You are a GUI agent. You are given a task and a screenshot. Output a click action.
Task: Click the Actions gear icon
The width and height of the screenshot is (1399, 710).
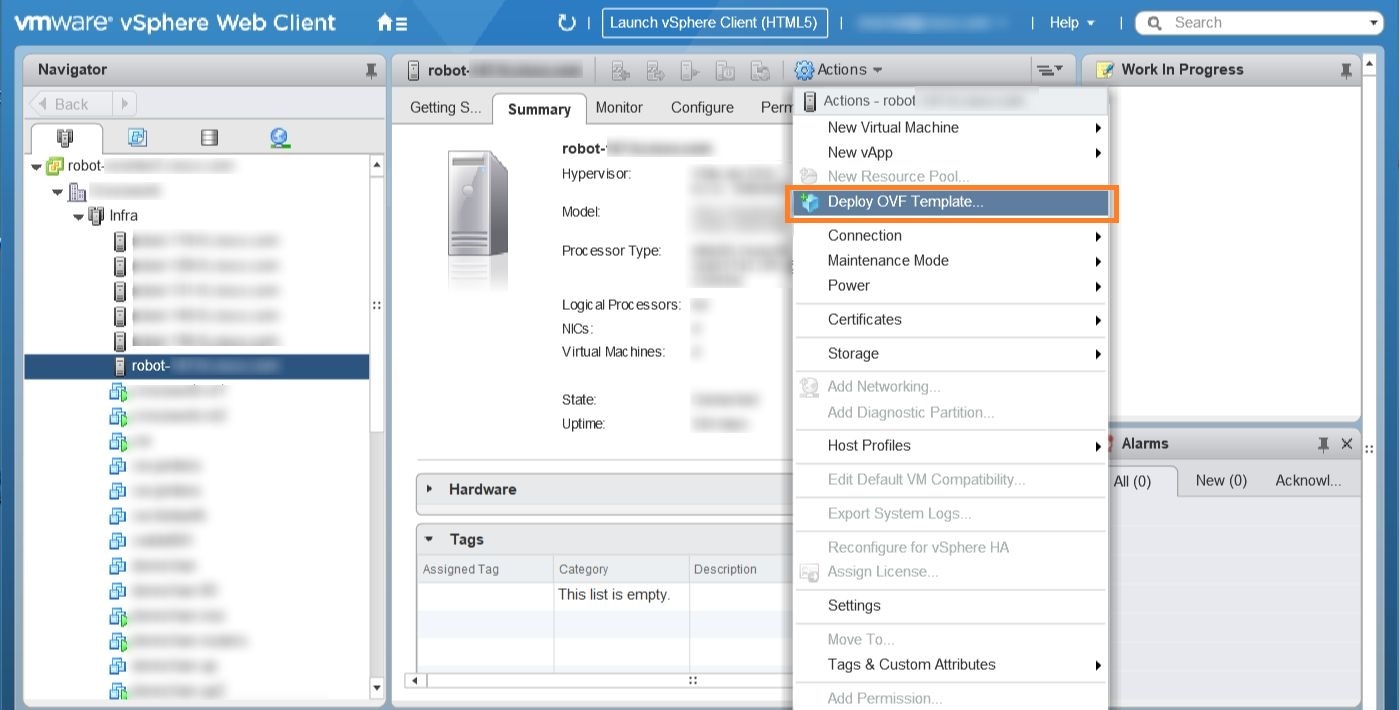click(804, 70)
